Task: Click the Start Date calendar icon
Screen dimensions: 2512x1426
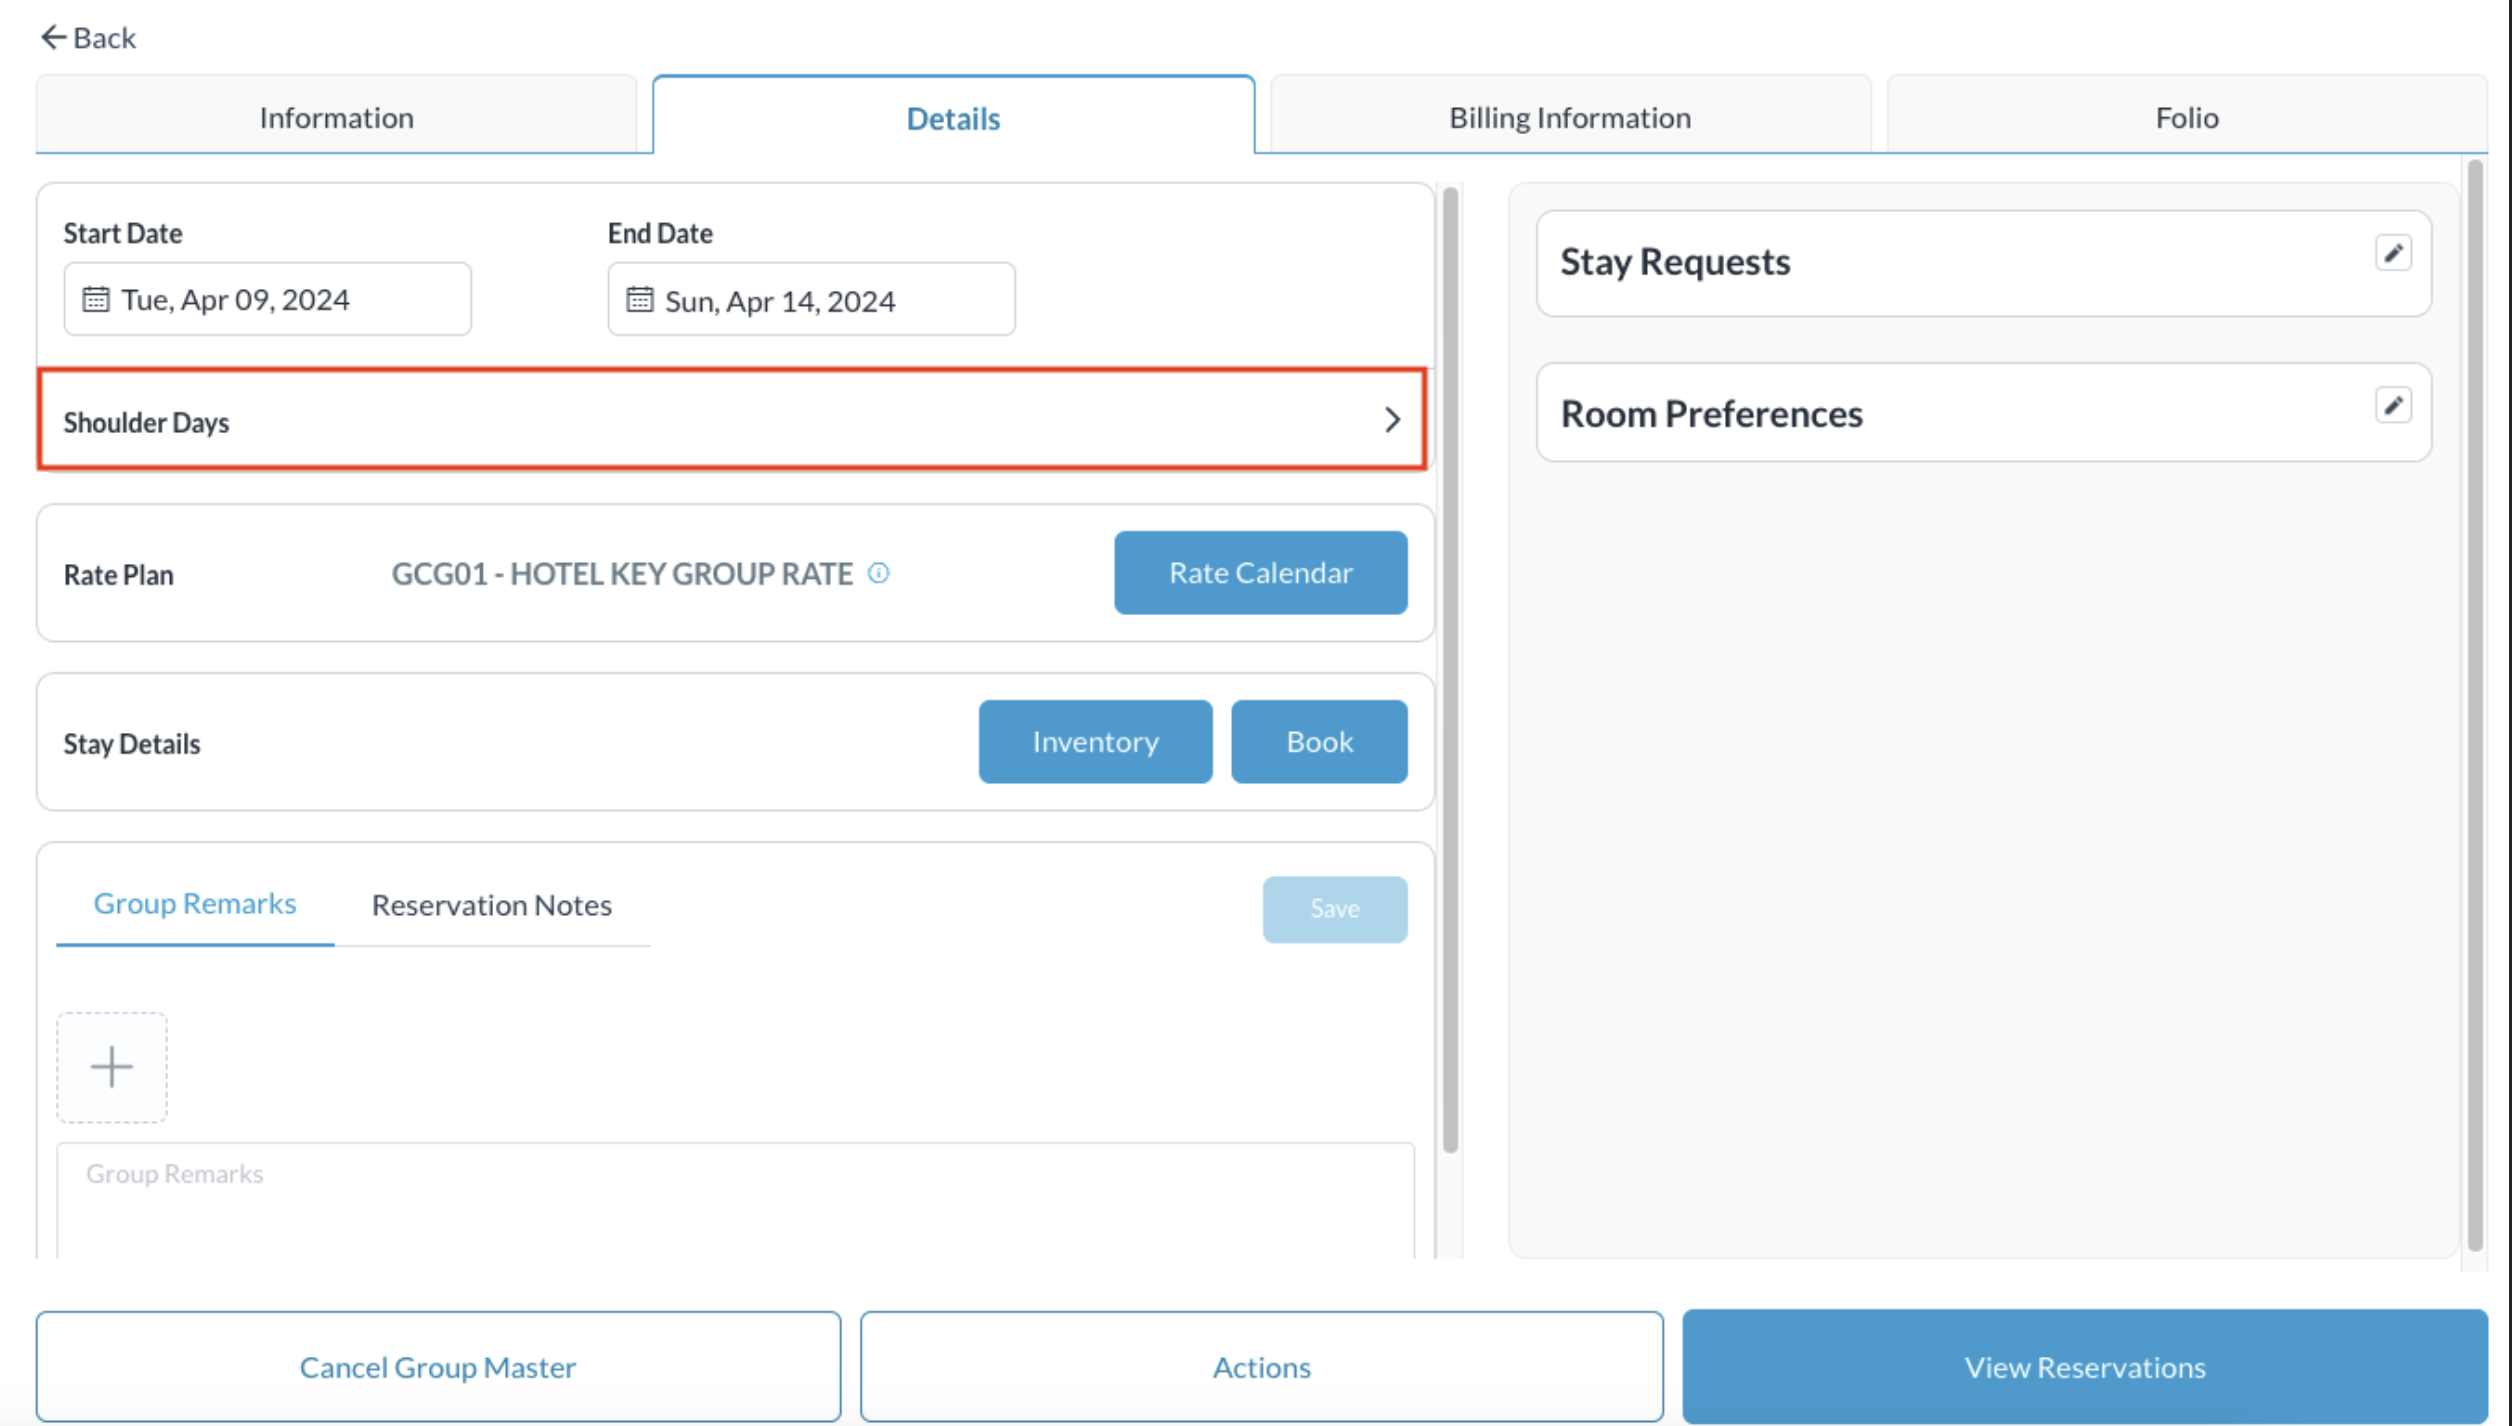Action: [96, 300]
